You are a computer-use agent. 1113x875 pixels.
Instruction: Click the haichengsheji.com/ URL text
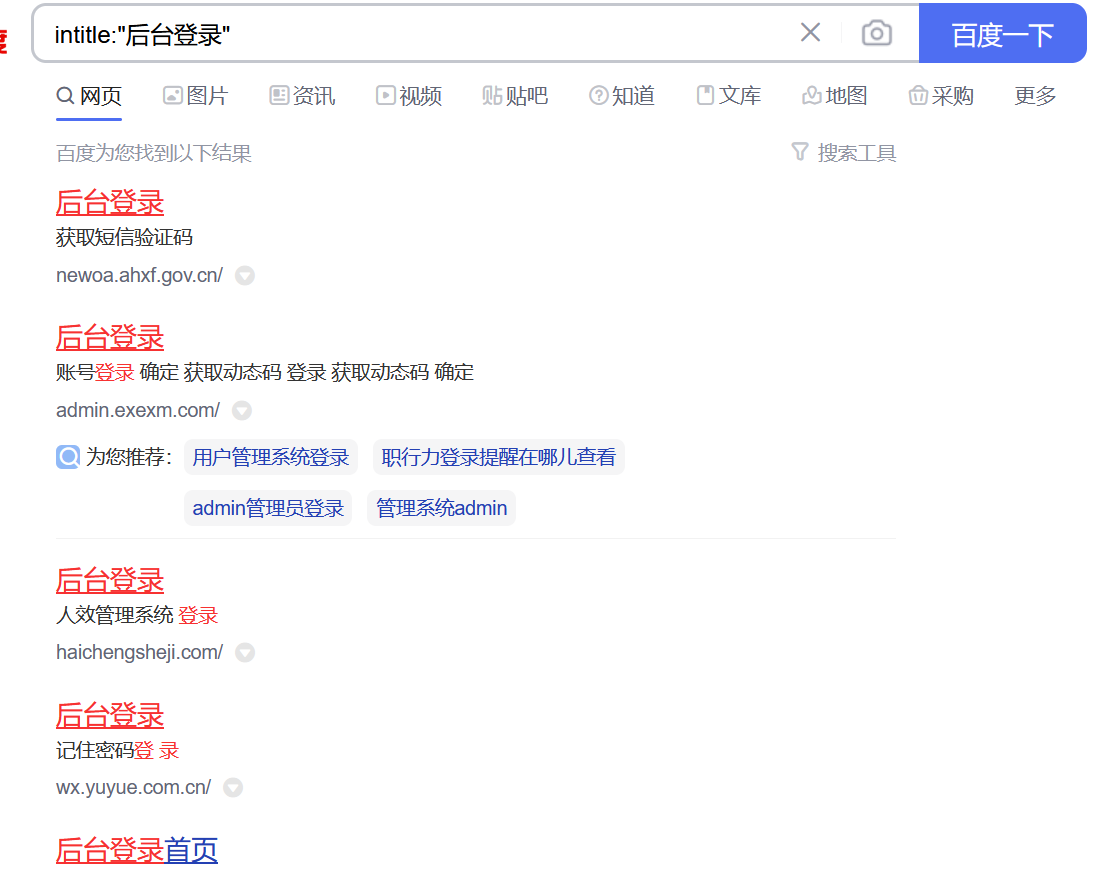(139, 652)
